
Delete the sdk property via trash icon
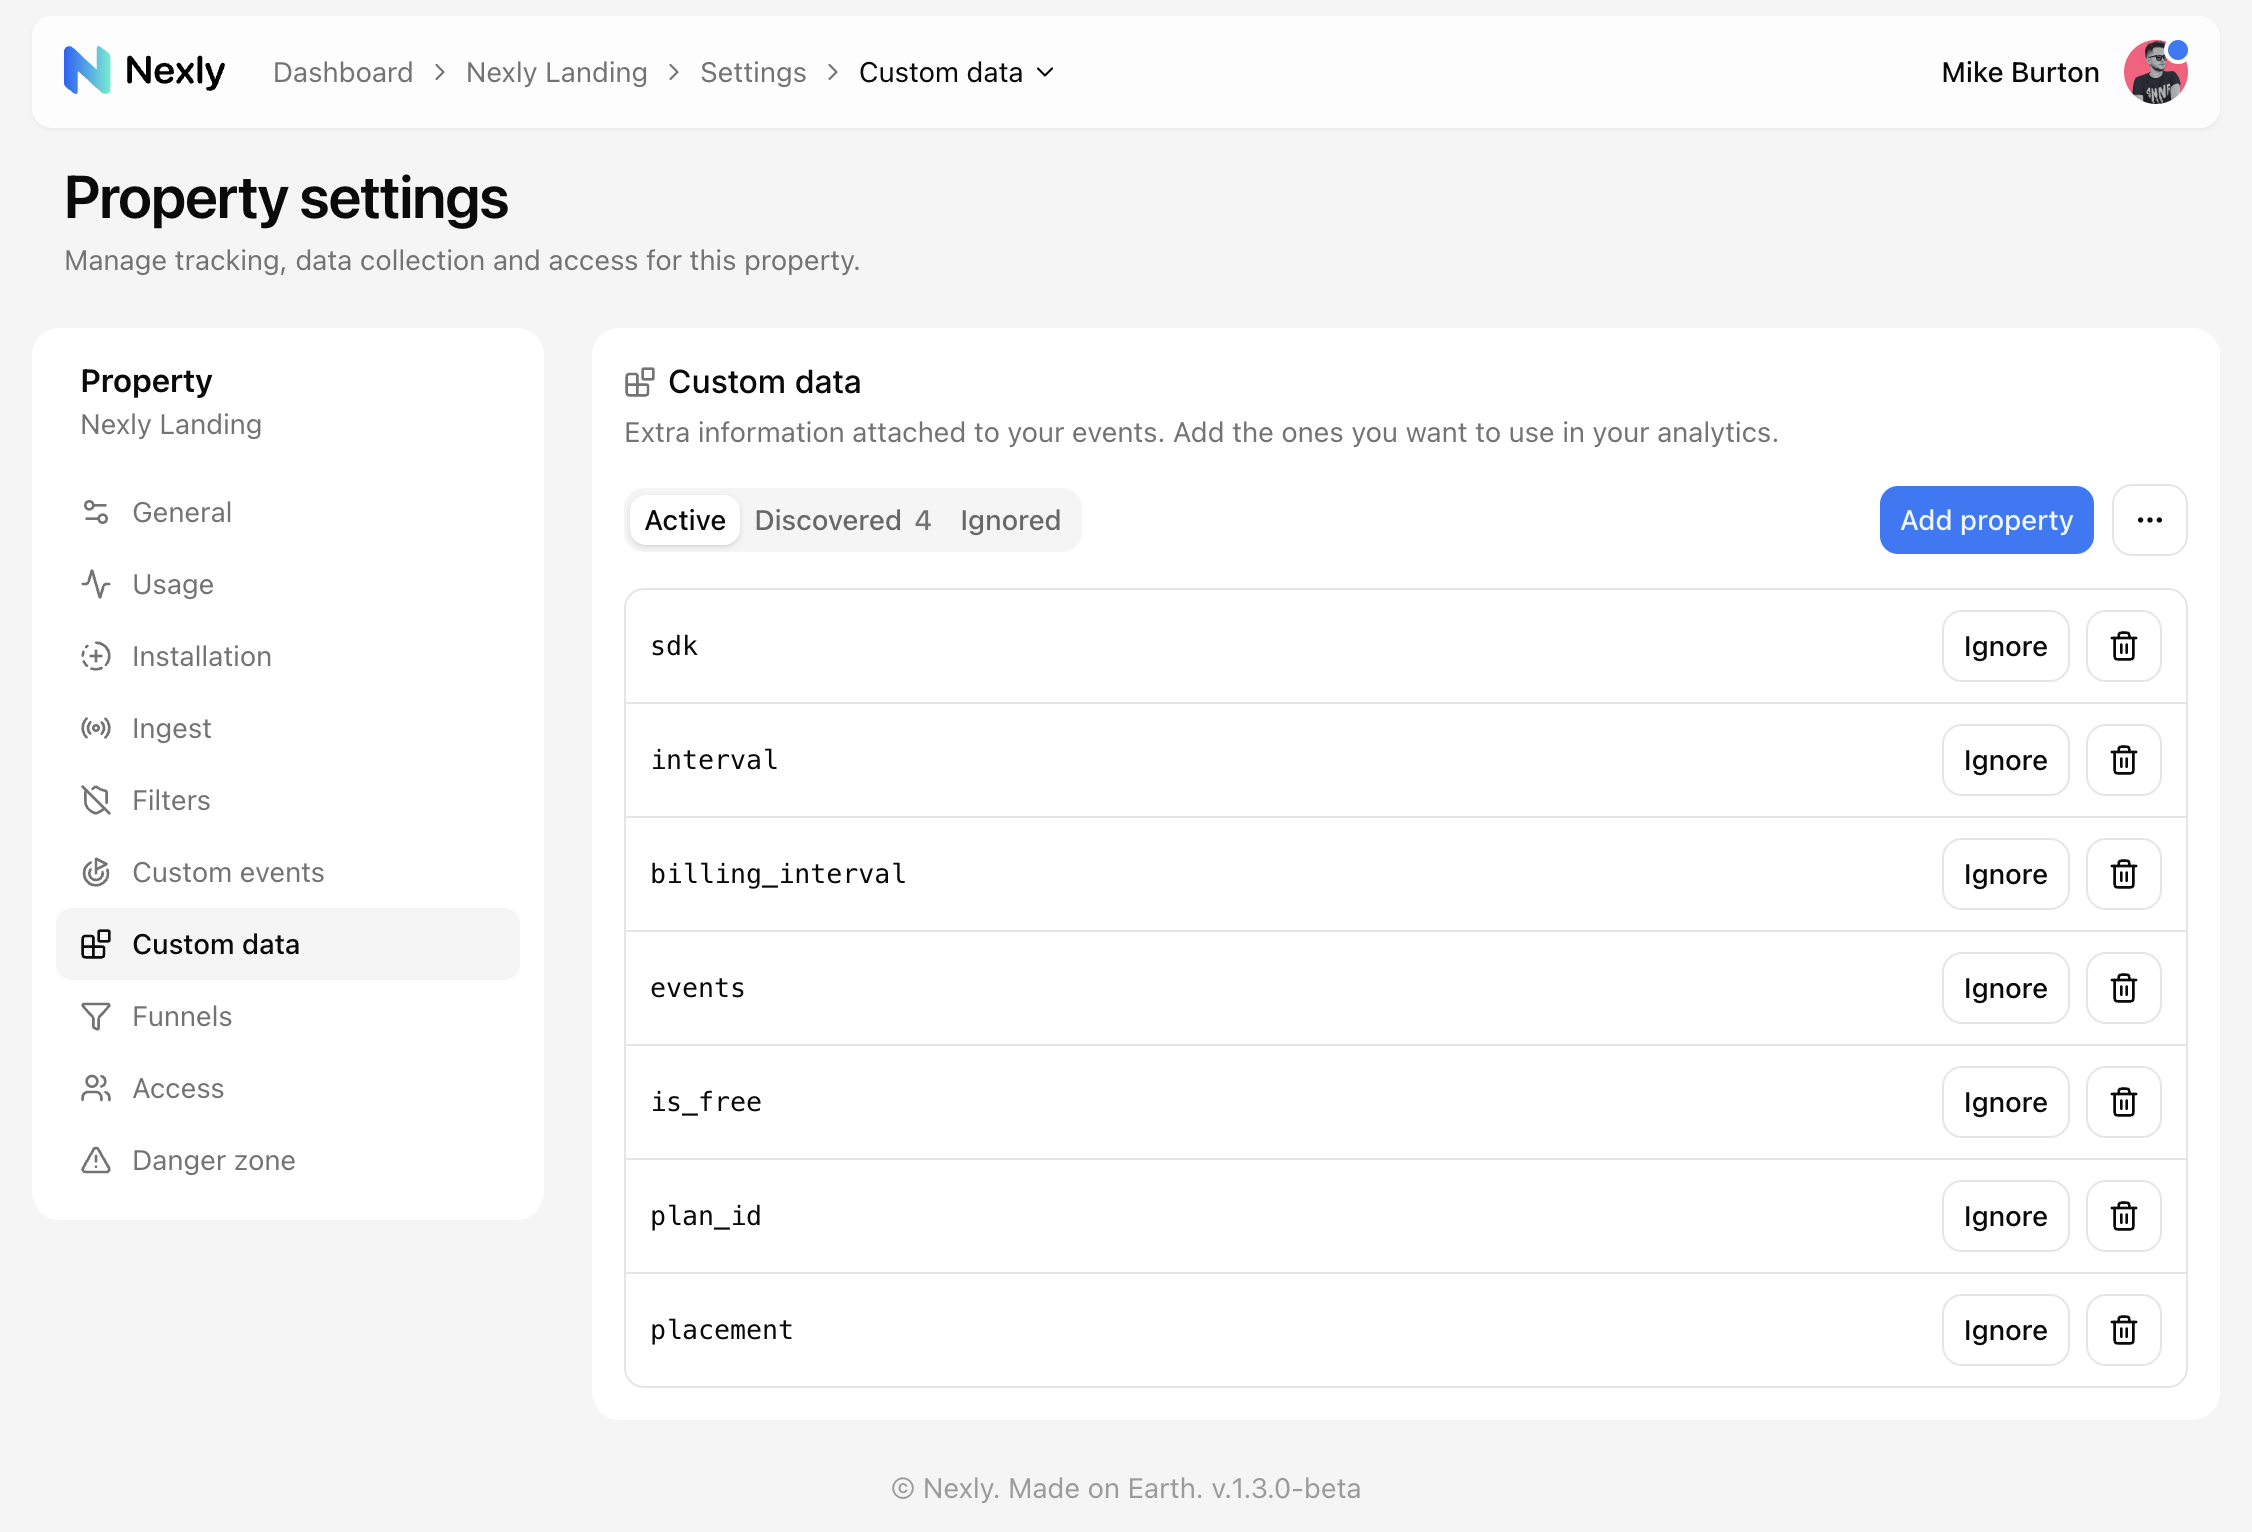pyautogui.click(x=2124, y=646)
